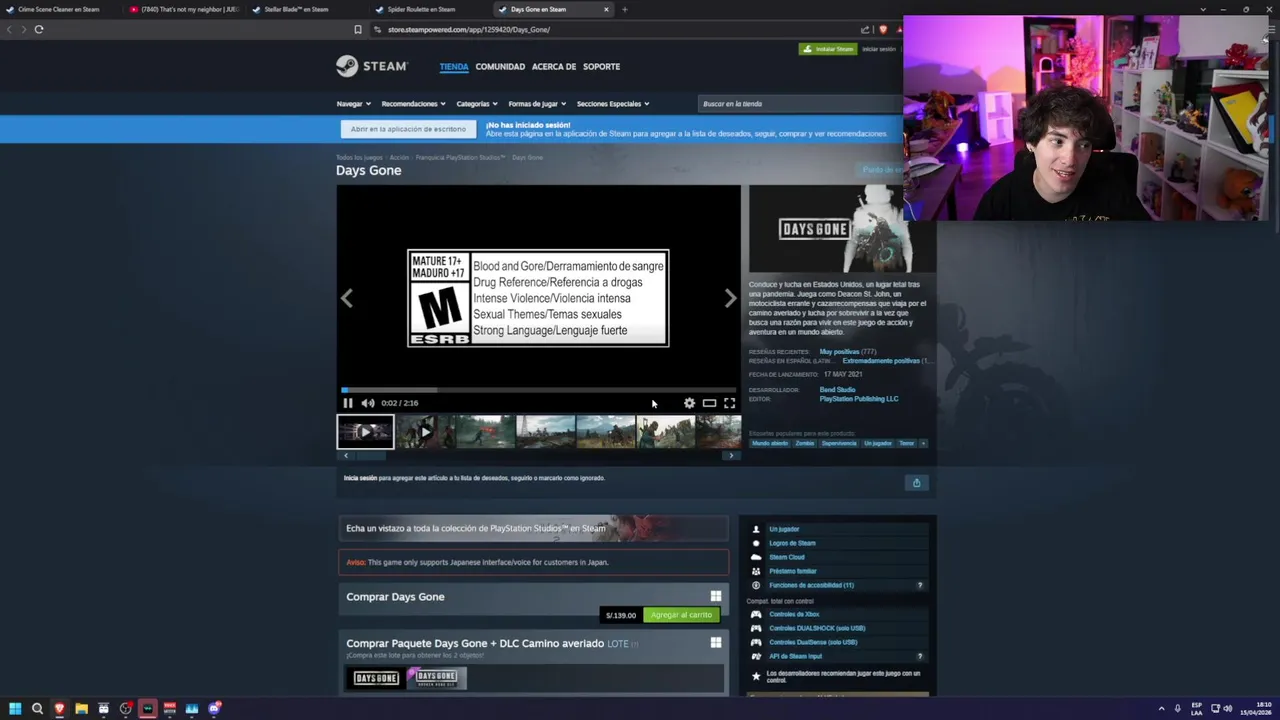Click the Controles de Xbox gamepad icon
This screenshot has height=720, width=1280.
pos(756,614)
